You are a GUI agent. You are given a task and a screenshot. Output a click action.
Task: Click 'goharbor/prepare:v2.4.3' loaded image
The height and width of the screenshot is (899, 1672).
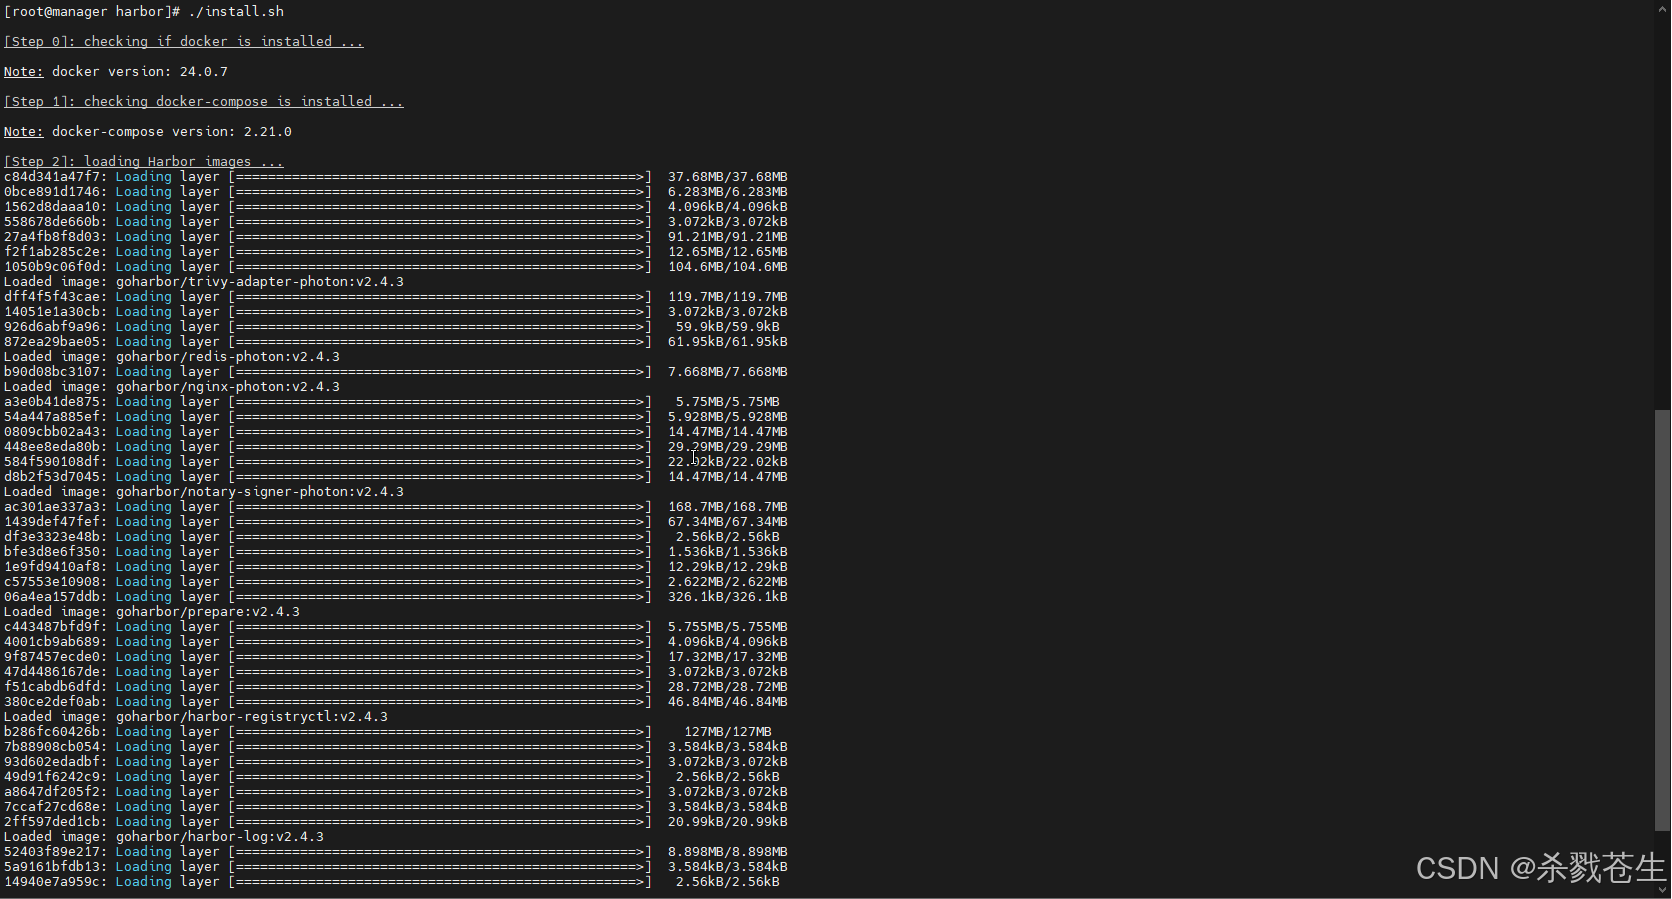(x=208, y=612)
